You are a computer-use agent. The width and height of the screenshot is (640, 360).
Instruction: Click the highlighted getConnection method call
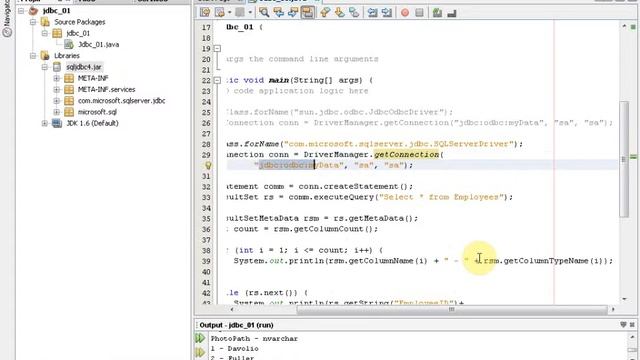pyautogui.click(x=406, y=155)
